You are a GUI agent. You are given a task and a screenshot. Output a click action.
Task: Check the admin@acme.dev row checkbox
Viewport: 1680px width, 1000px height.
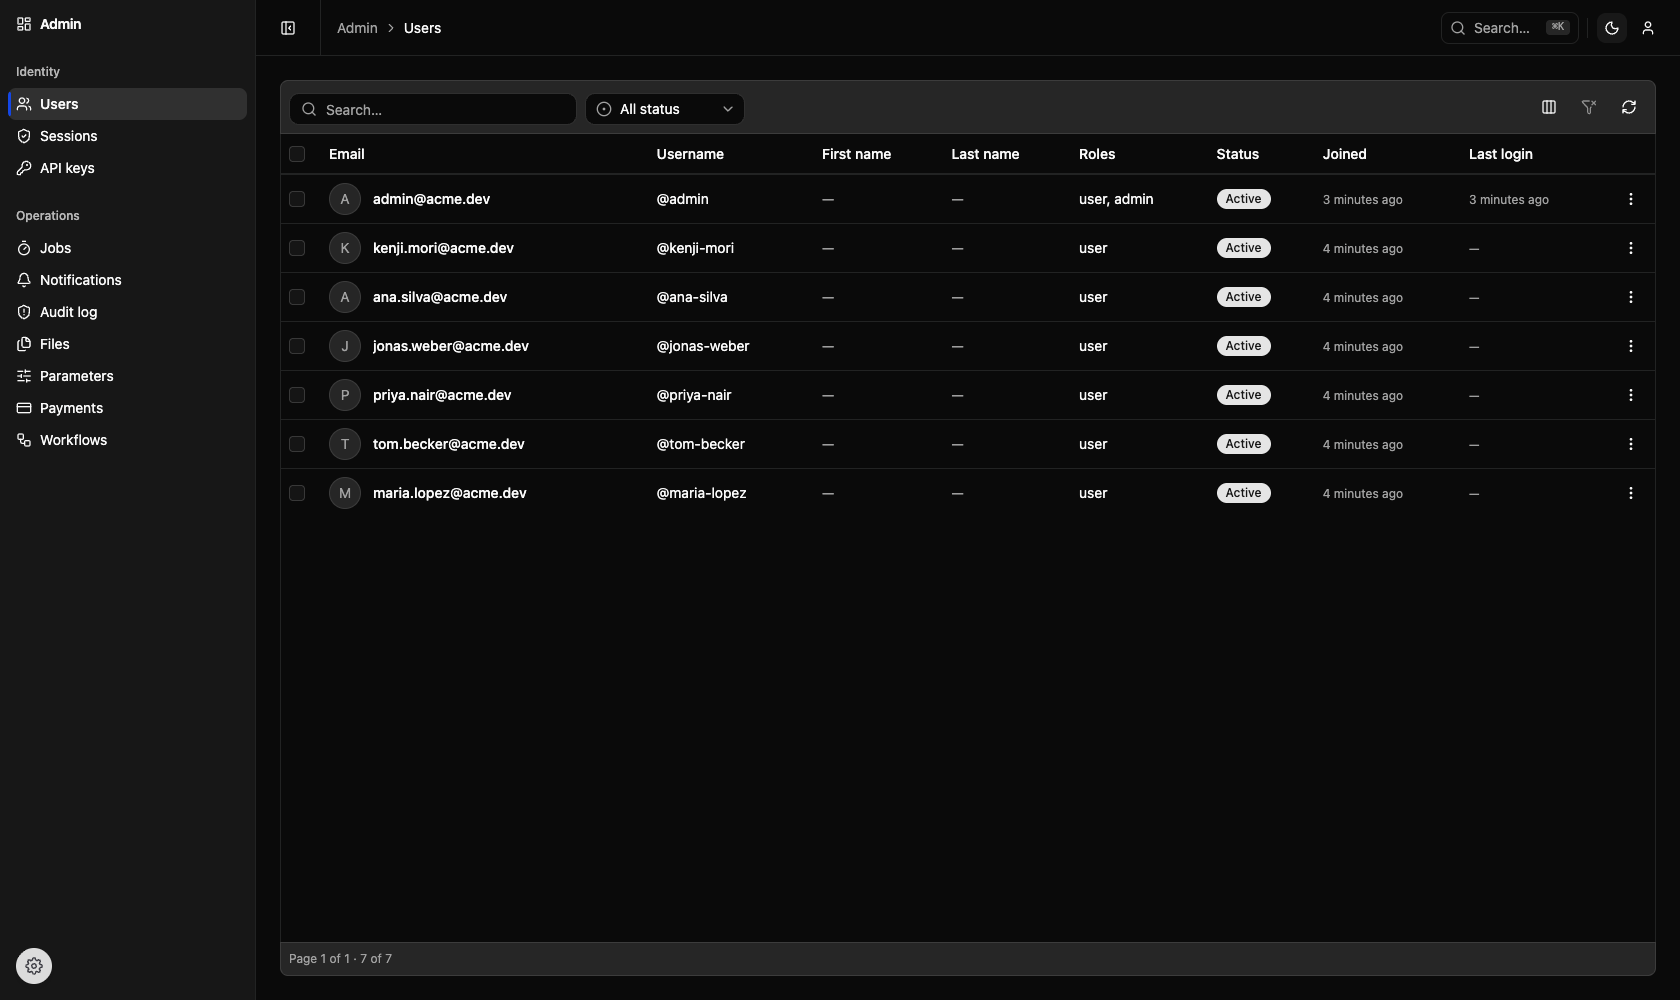pos(297,199)
